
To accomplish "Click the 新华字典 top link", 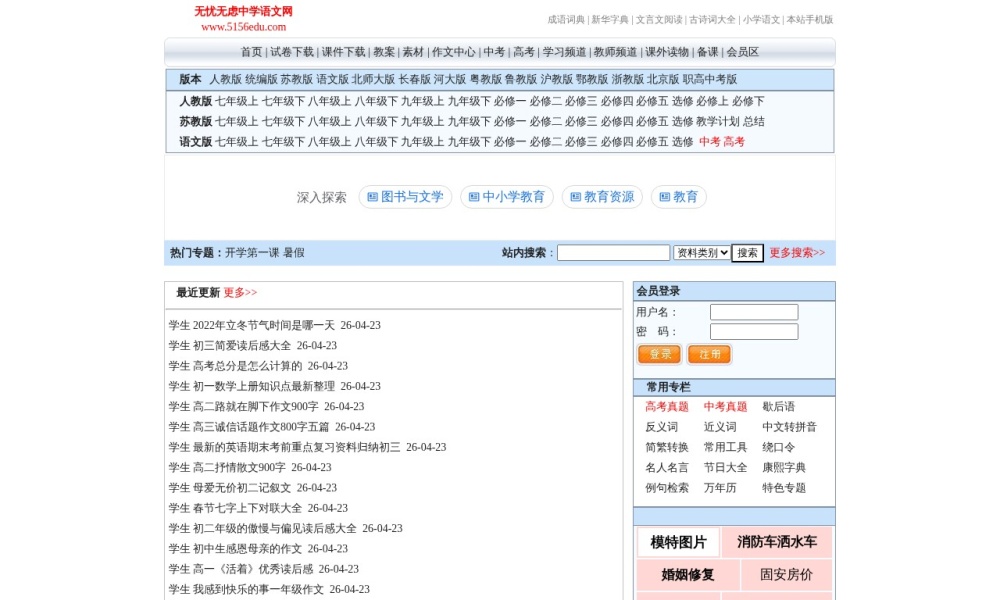I will [x=610, y=20].
